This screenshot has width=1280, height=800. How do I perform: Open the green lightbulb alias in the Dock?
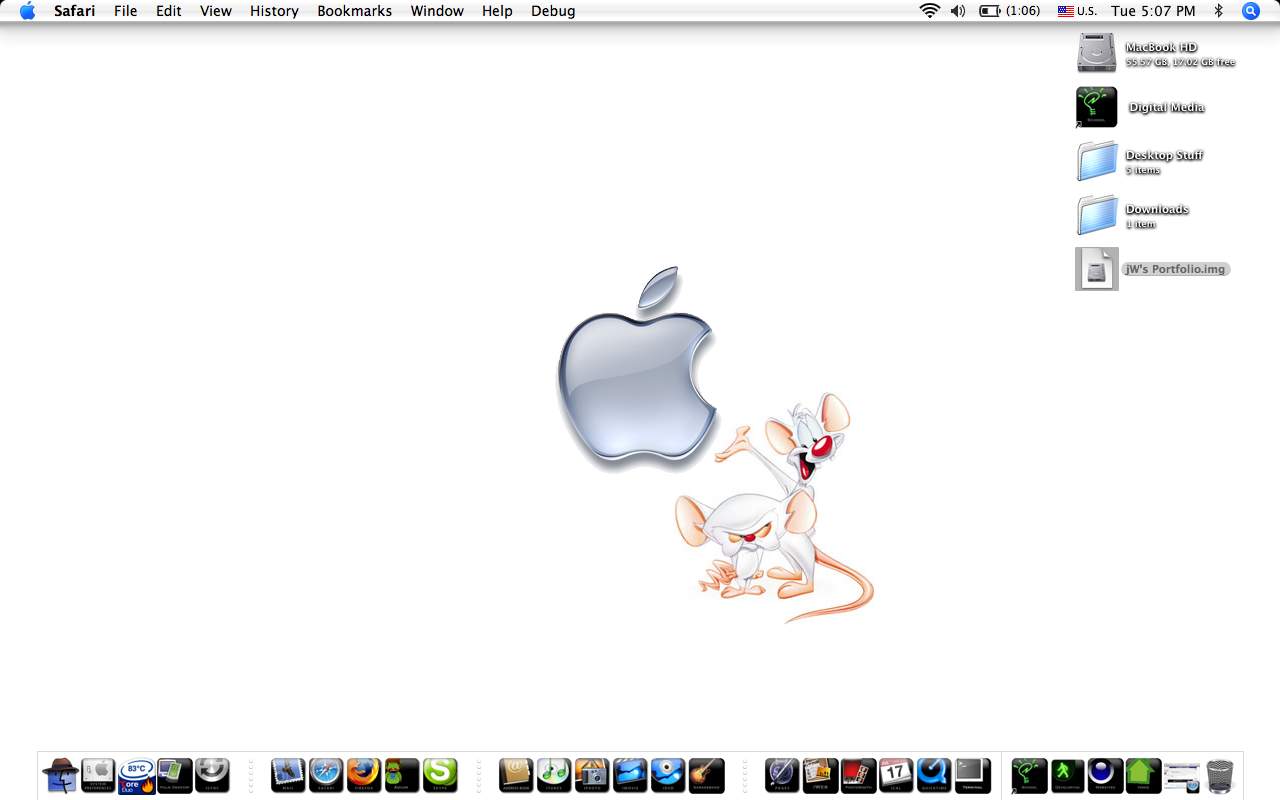pyautogui.click(x=1029, y=775)
